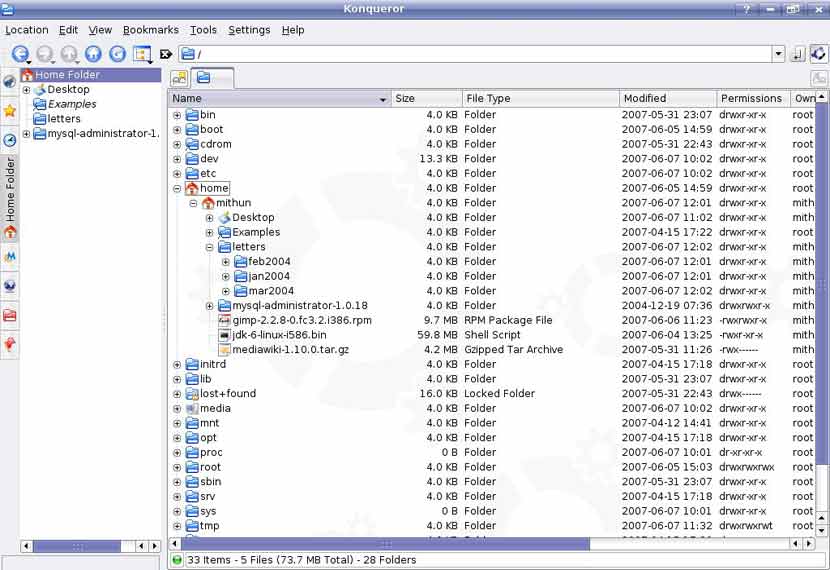Click the mediawiki-1.10.0.tar.gz file icon

point(224,350)
